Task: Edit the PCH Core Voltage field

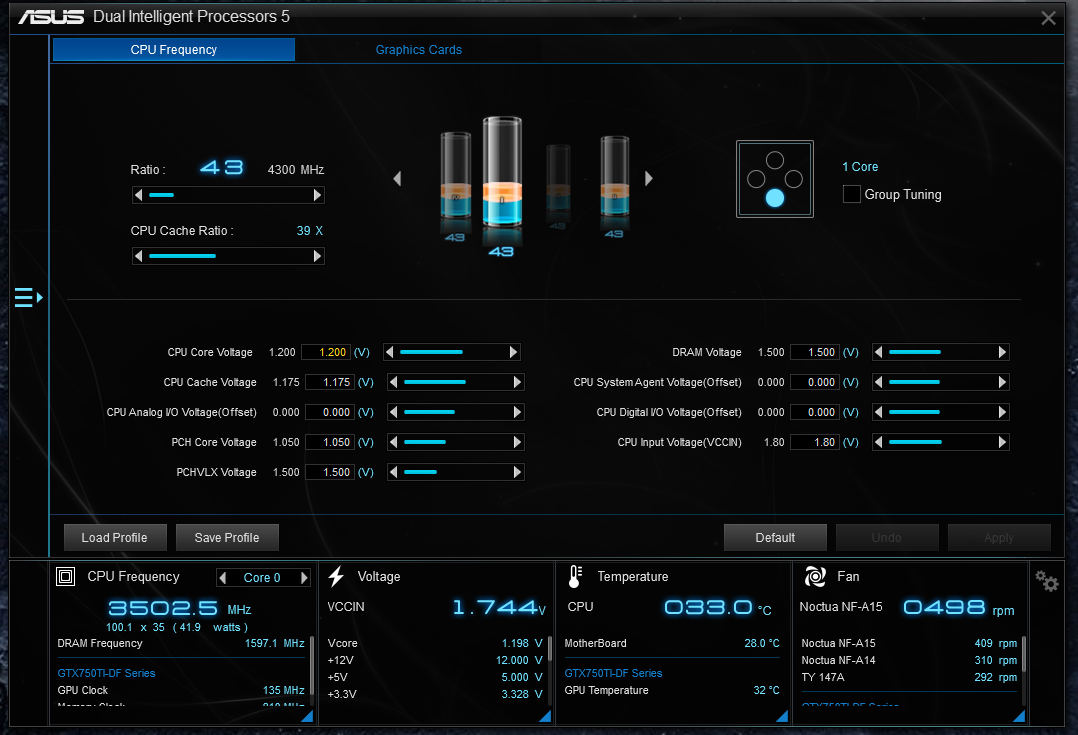Action: coord(330,442)
